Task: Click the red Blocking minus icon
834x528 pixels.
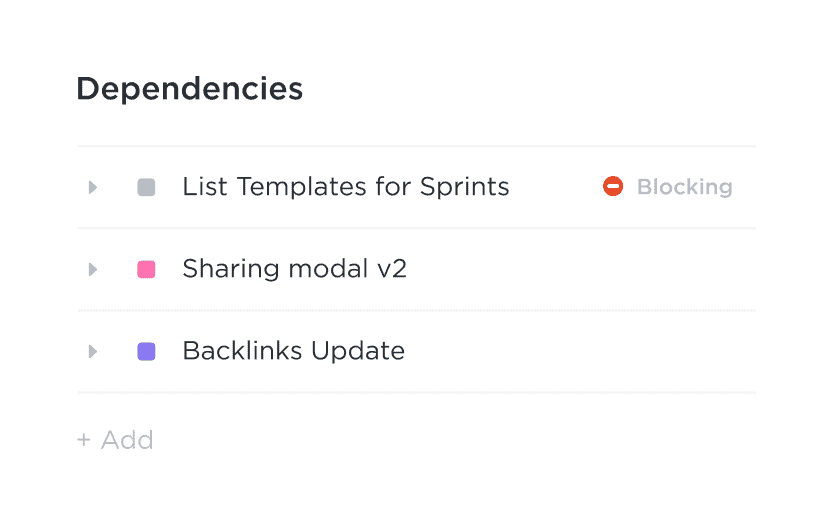Action: coord(613,187)
